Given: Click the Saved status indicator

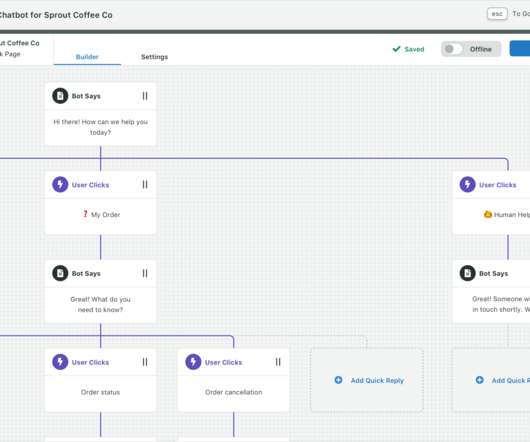Looking at the screenshot, I should (x=408, y=49).
